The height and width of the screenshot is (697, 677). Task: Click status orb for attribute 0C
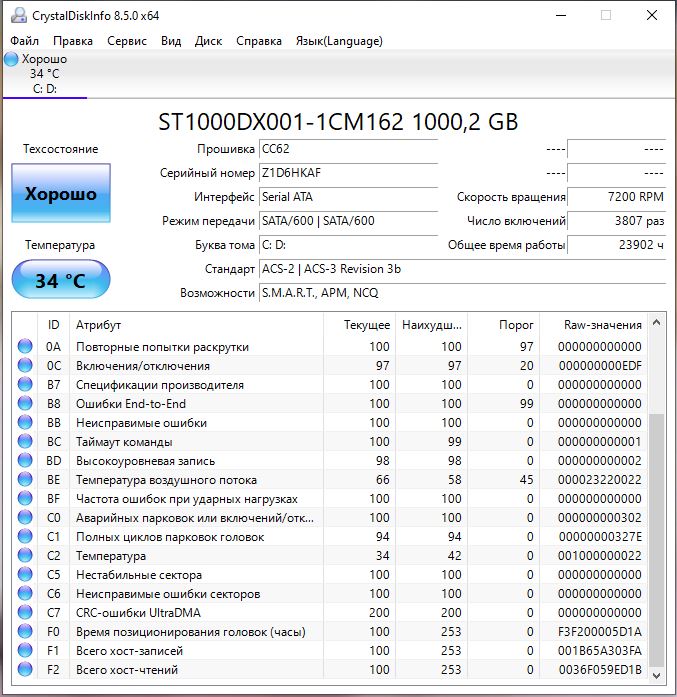[x=25, y=365]
